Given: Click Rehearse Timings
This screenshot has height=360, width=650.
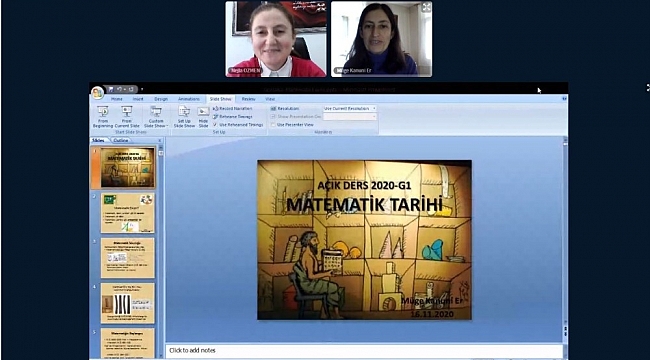Looking at the screenshot, I should [x=233, y=117].
